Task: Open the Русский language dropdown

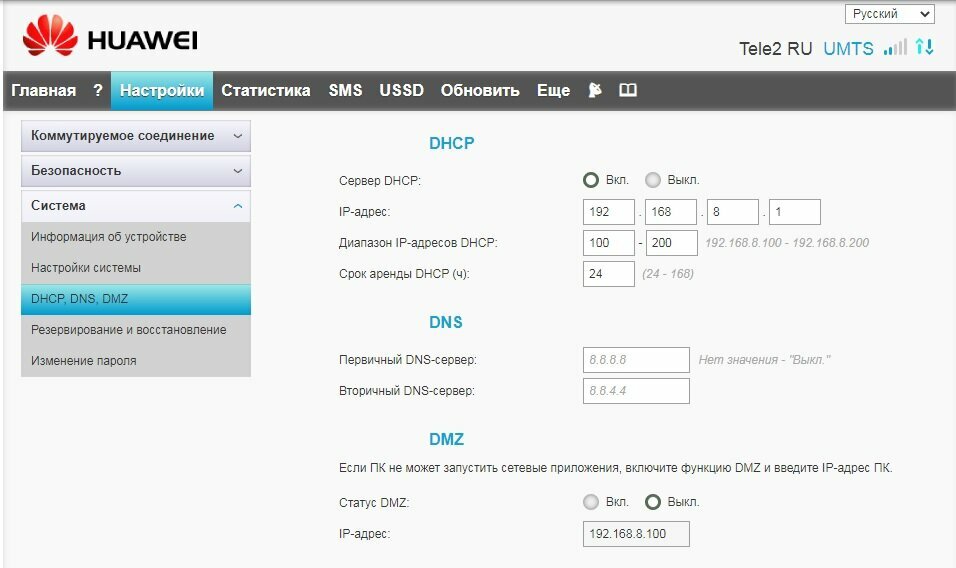Action: (890, 14)
